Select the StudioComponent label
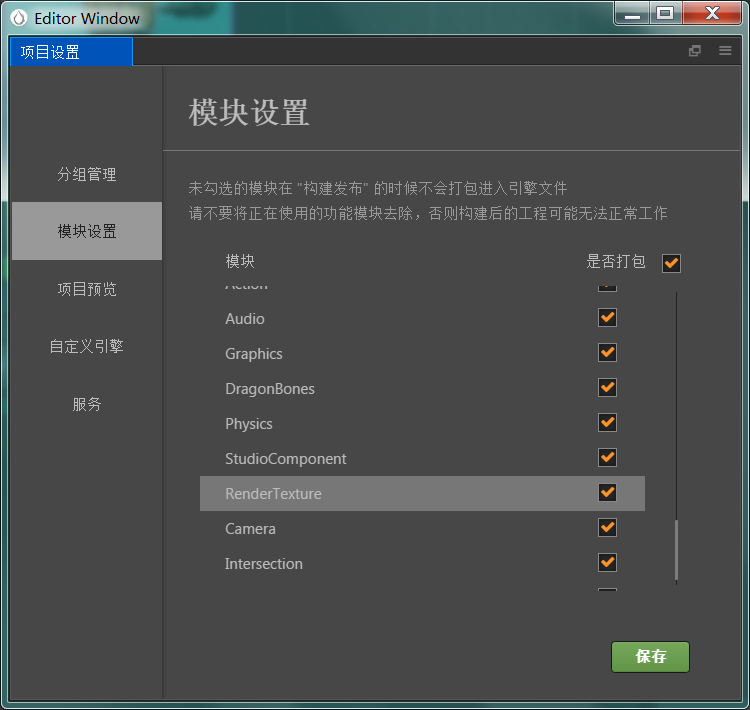Screen dimensions: 750x710 (286, 459)
